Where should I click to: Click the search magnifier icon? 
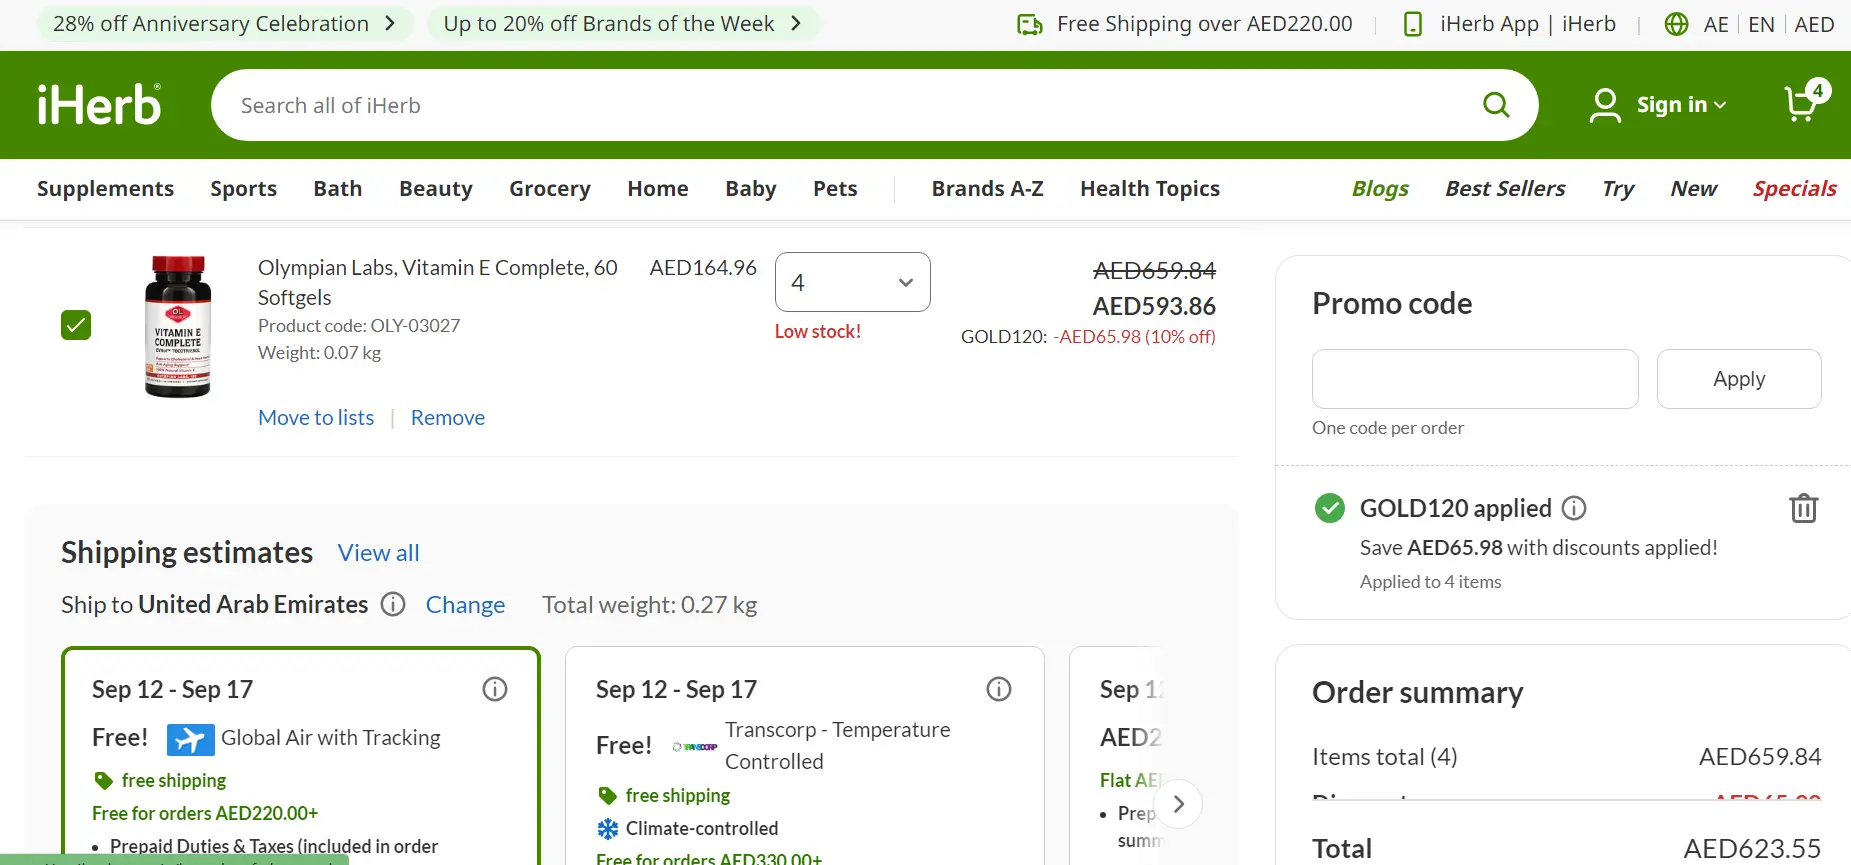pyautogui.click(x=1496, y=105)
